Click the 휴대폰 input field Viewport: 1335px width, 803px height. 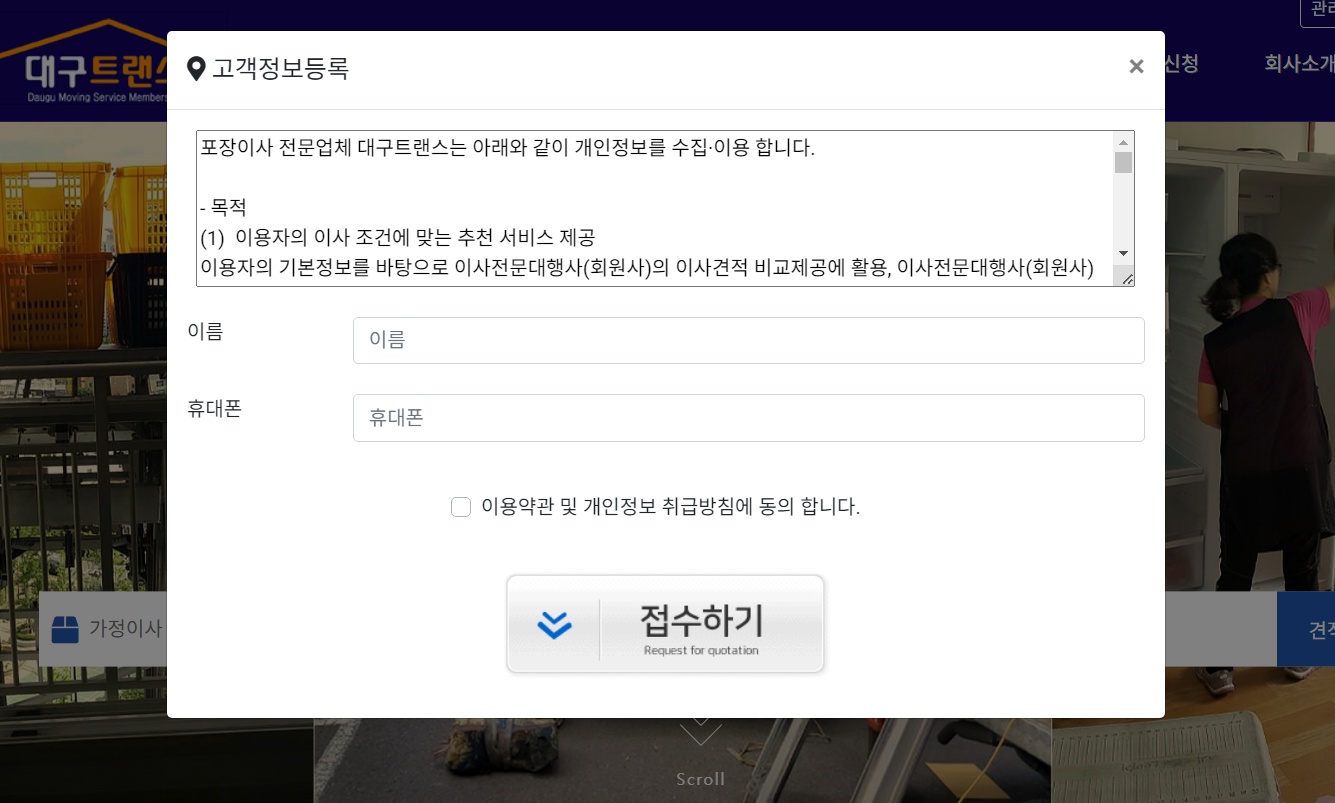point(748,417)
